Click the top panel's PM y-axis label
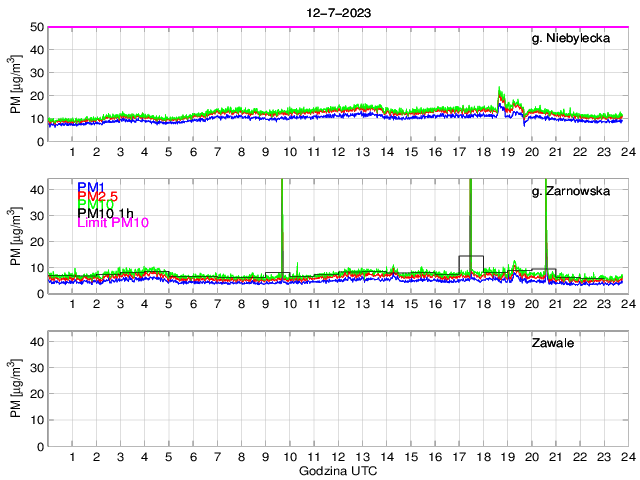This screenshot has height=480, width=640. tap(15, 84)
